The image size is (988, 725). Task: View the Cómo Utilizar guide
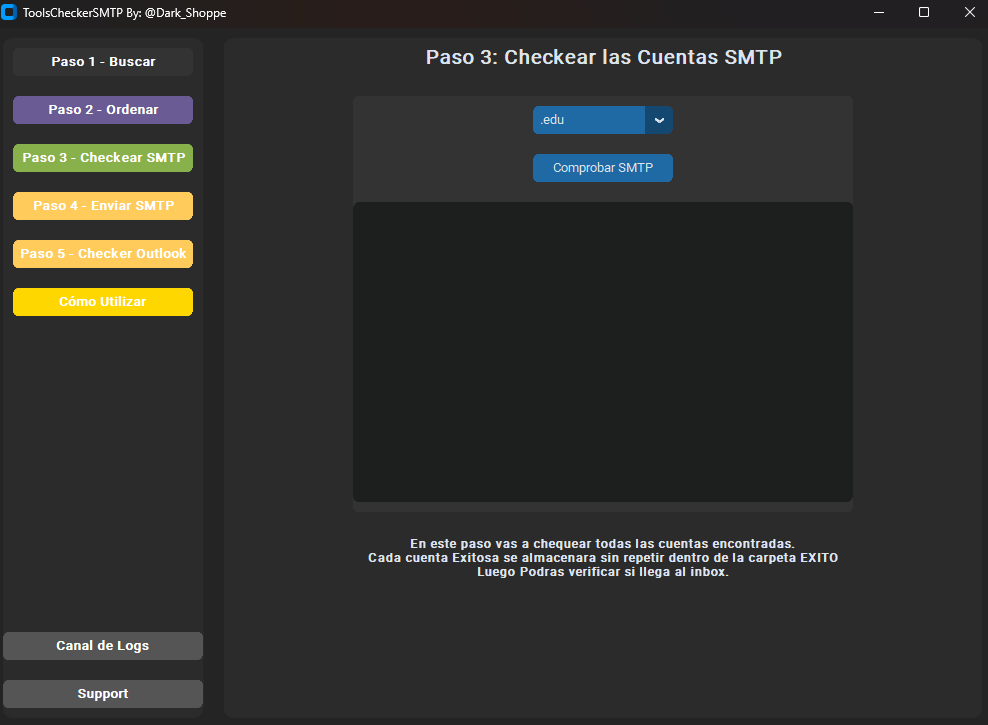[102, 302]
